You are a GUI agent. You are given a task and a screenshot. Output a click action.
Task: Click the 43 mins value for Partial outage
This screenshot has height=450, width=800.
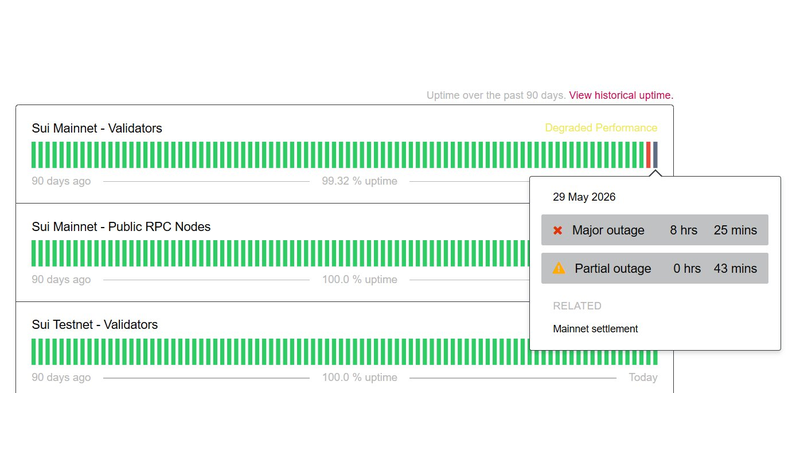(735, 268)
